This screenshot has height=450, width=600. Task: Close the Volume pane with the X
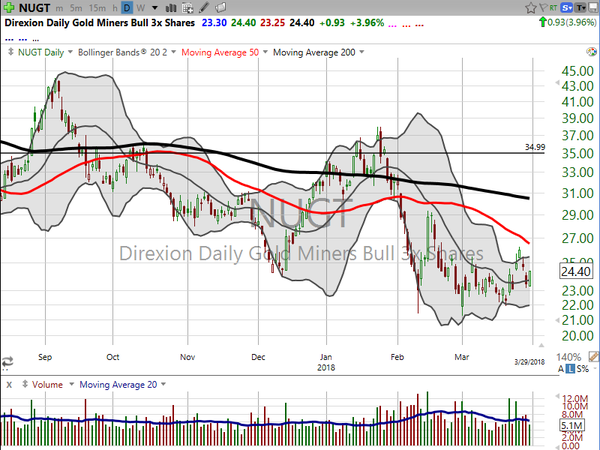pos(9,385)
